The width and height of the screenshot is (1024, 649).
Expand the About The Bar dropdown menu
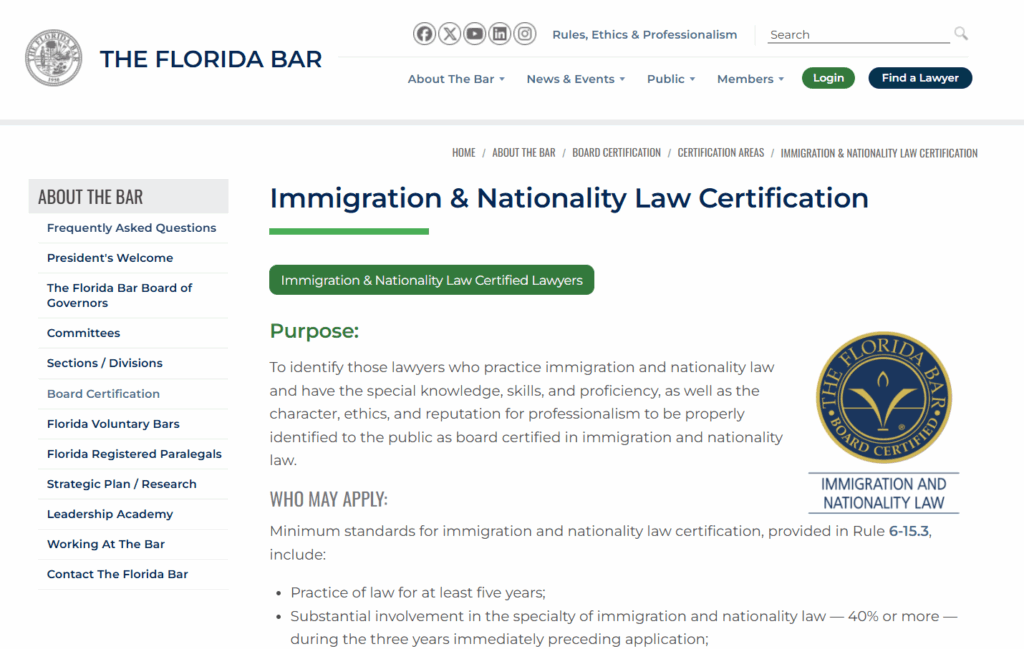click(x=456, y=79)
